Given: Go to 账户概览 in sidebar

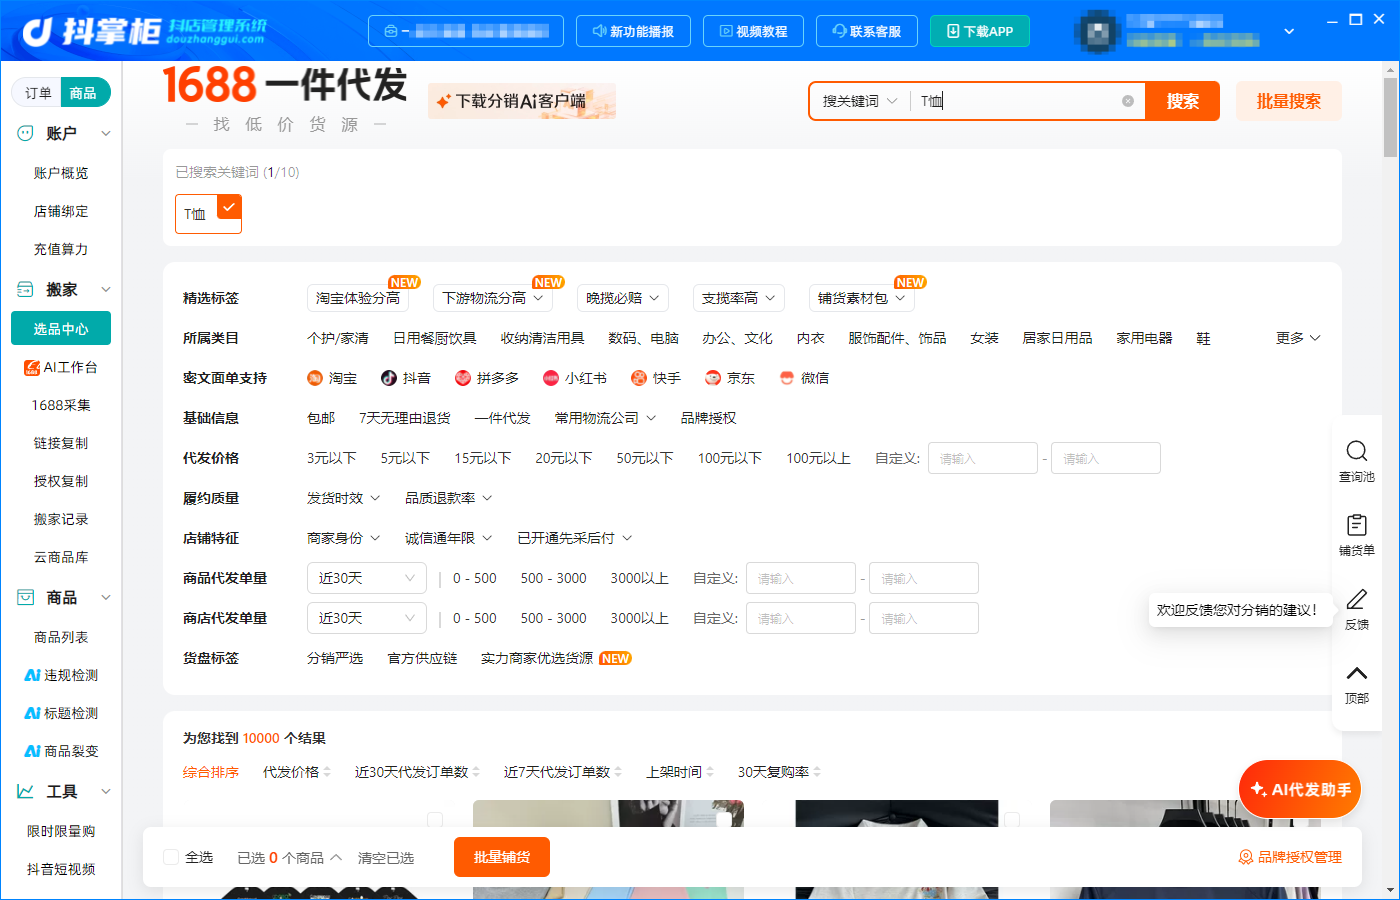Looking at the screenshot, I should click(61, 173).
